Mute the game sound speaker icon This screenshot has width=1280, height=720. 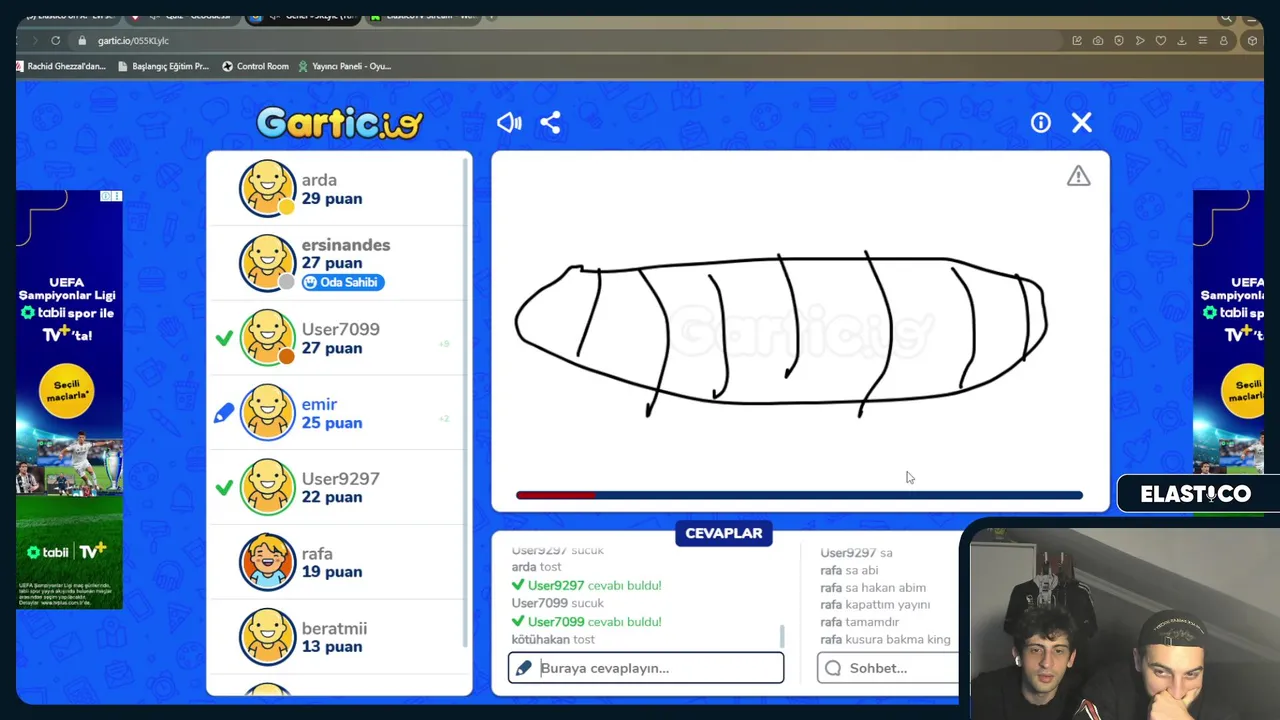pyautogui.click(x=509, y=122)
